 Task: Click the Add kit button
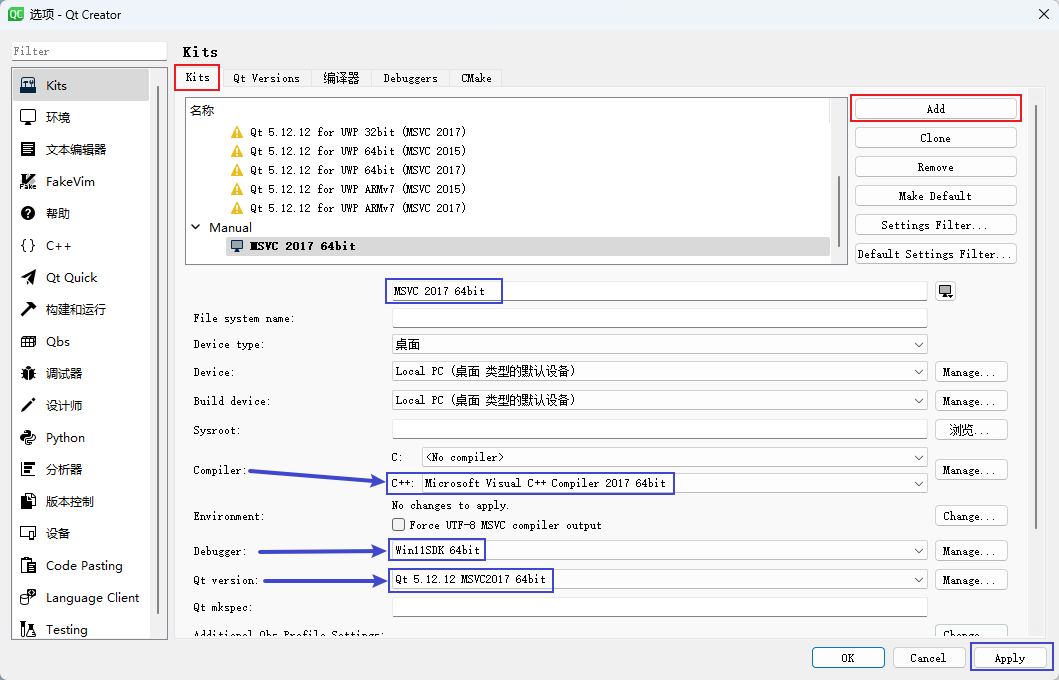click(935, 109)
